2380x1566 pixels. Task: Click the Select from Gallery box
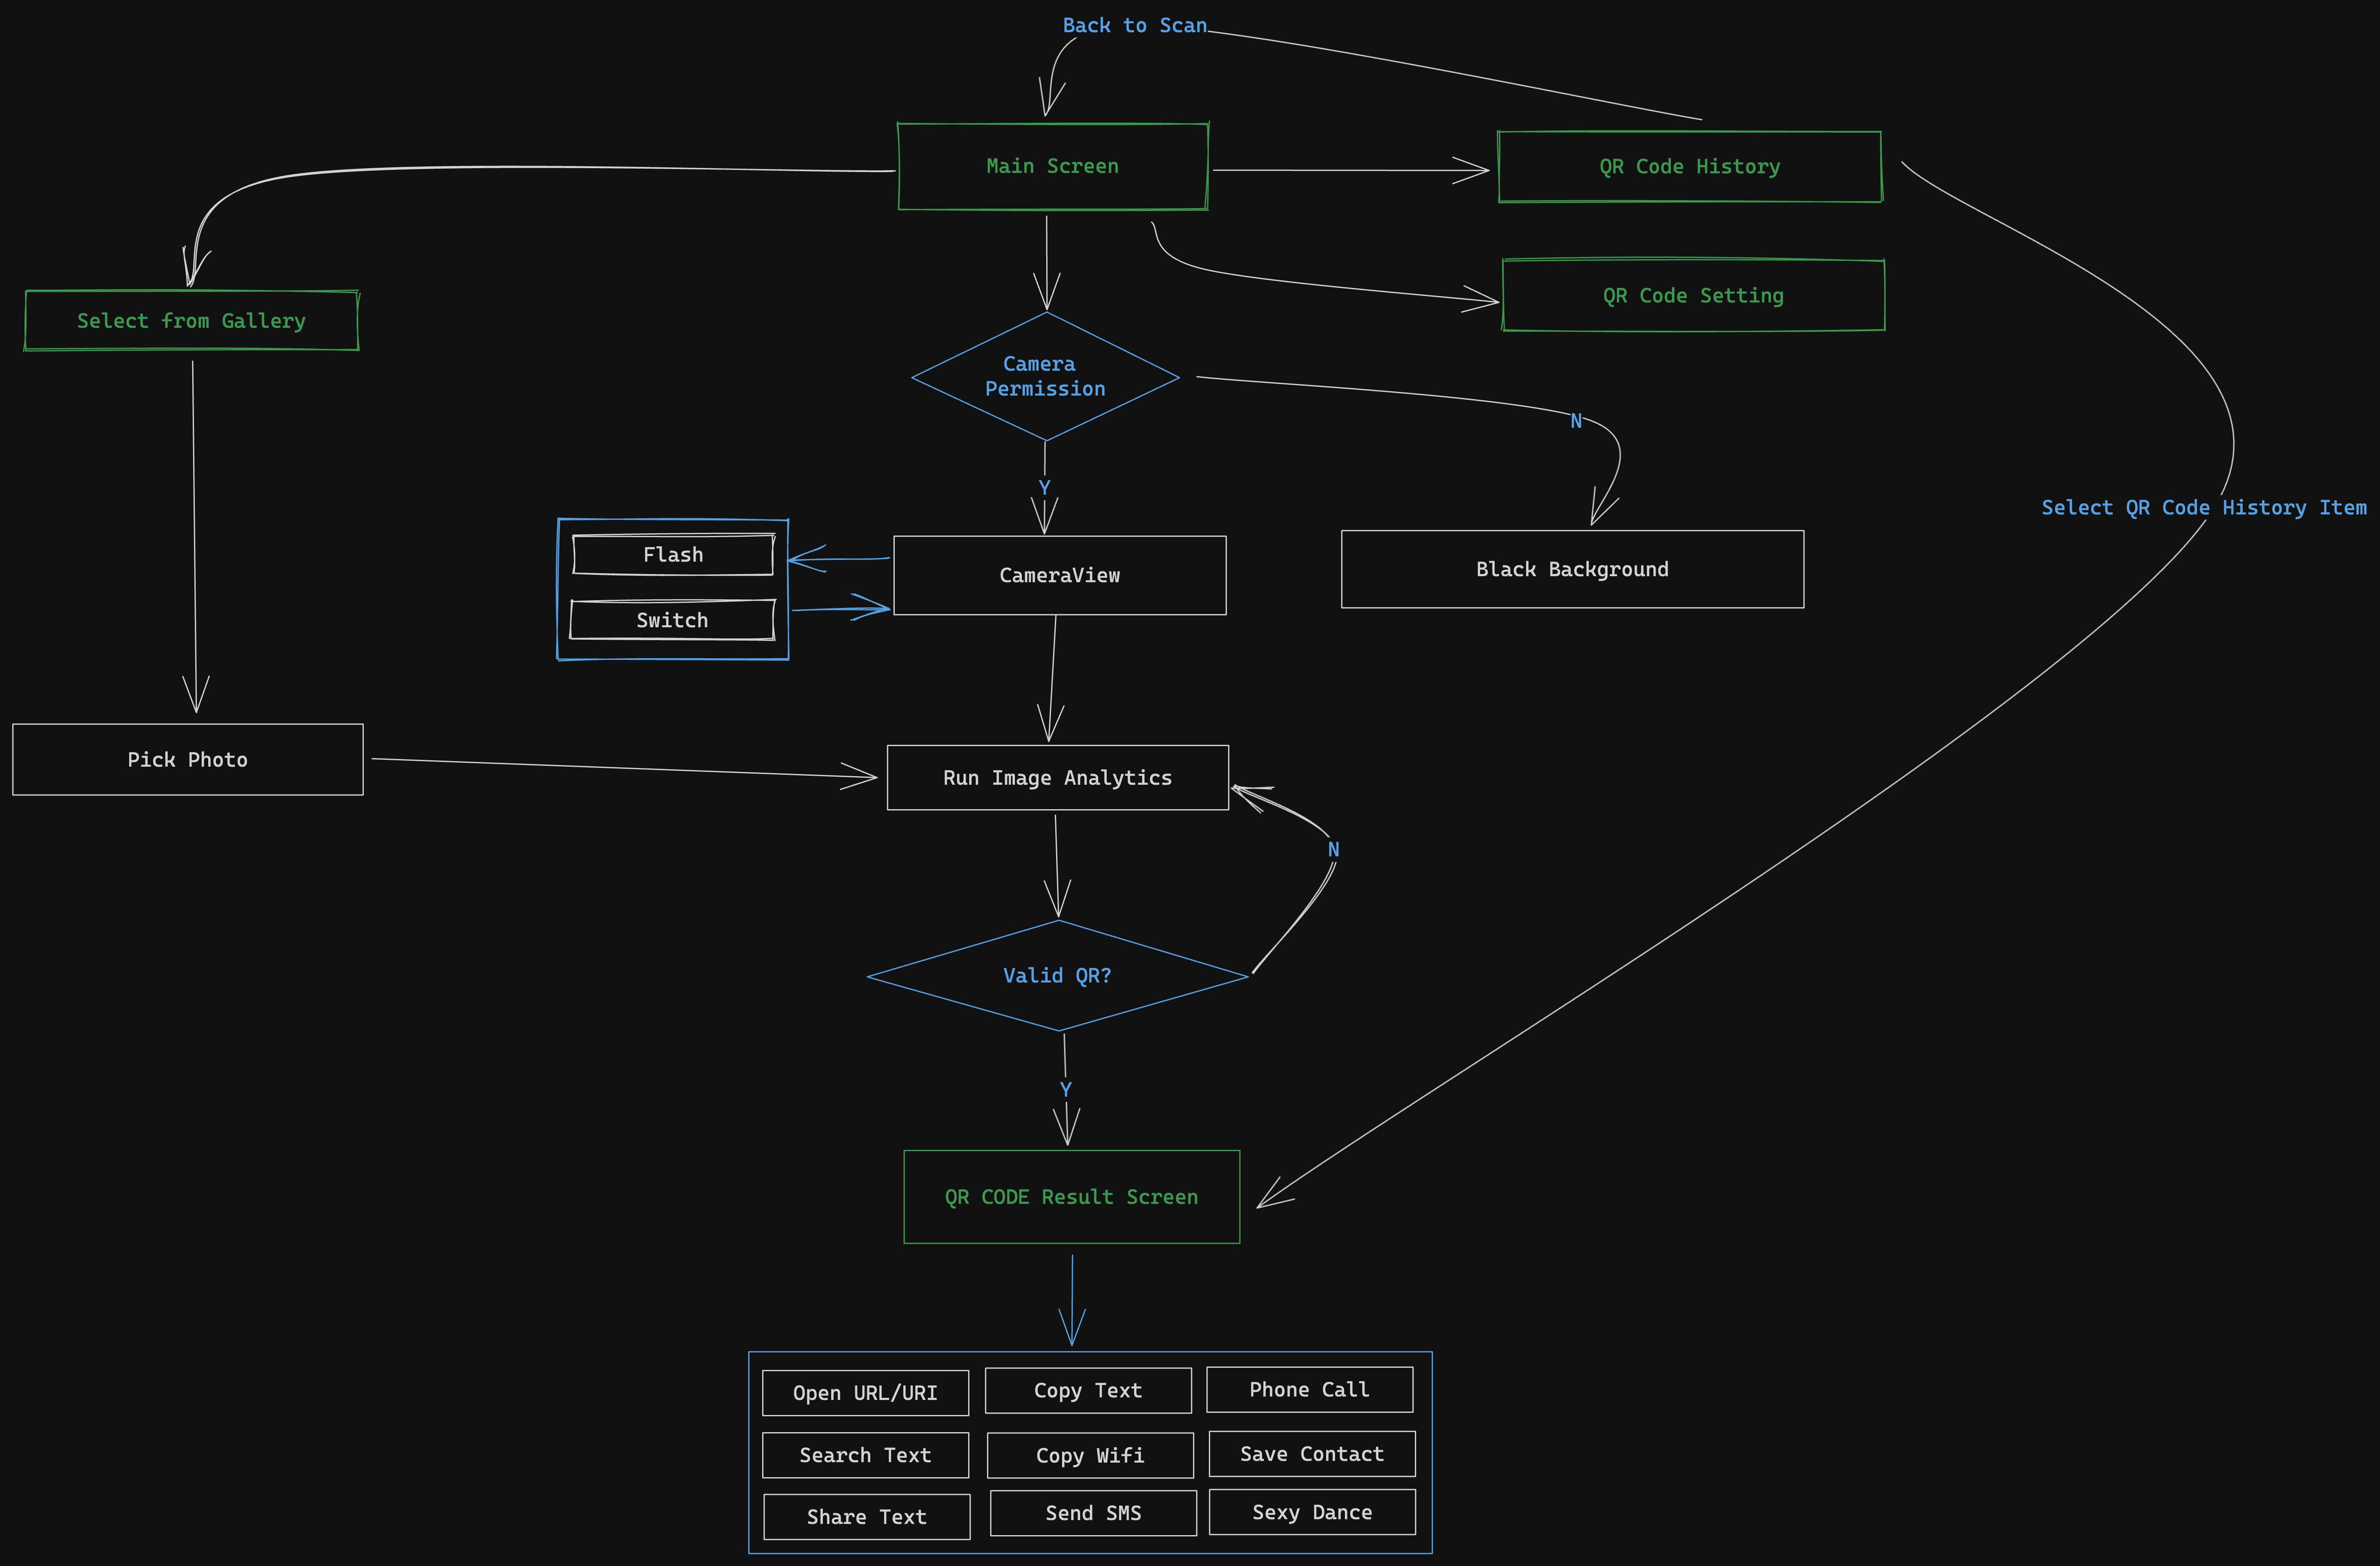point(191,321)
